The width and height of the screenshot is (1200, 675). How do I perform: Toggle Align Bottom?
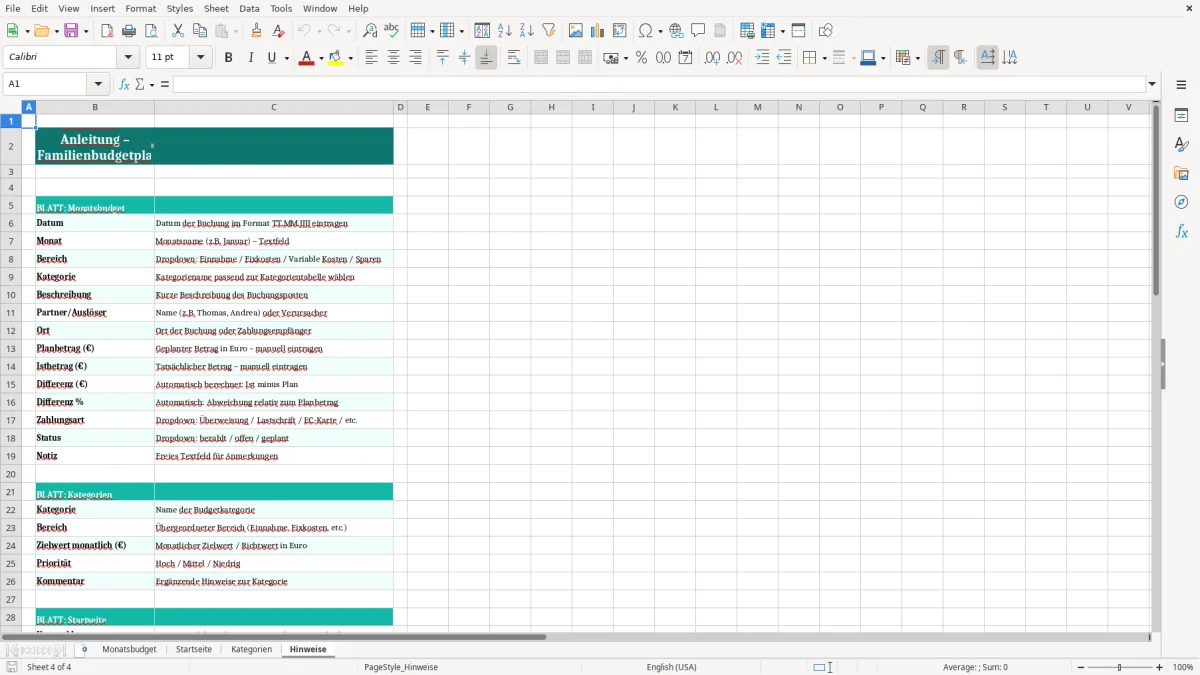486,58
